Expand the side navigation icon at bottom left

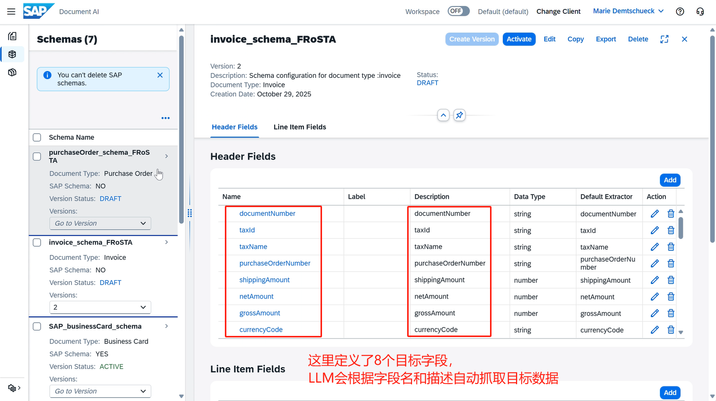coord(14,388)
